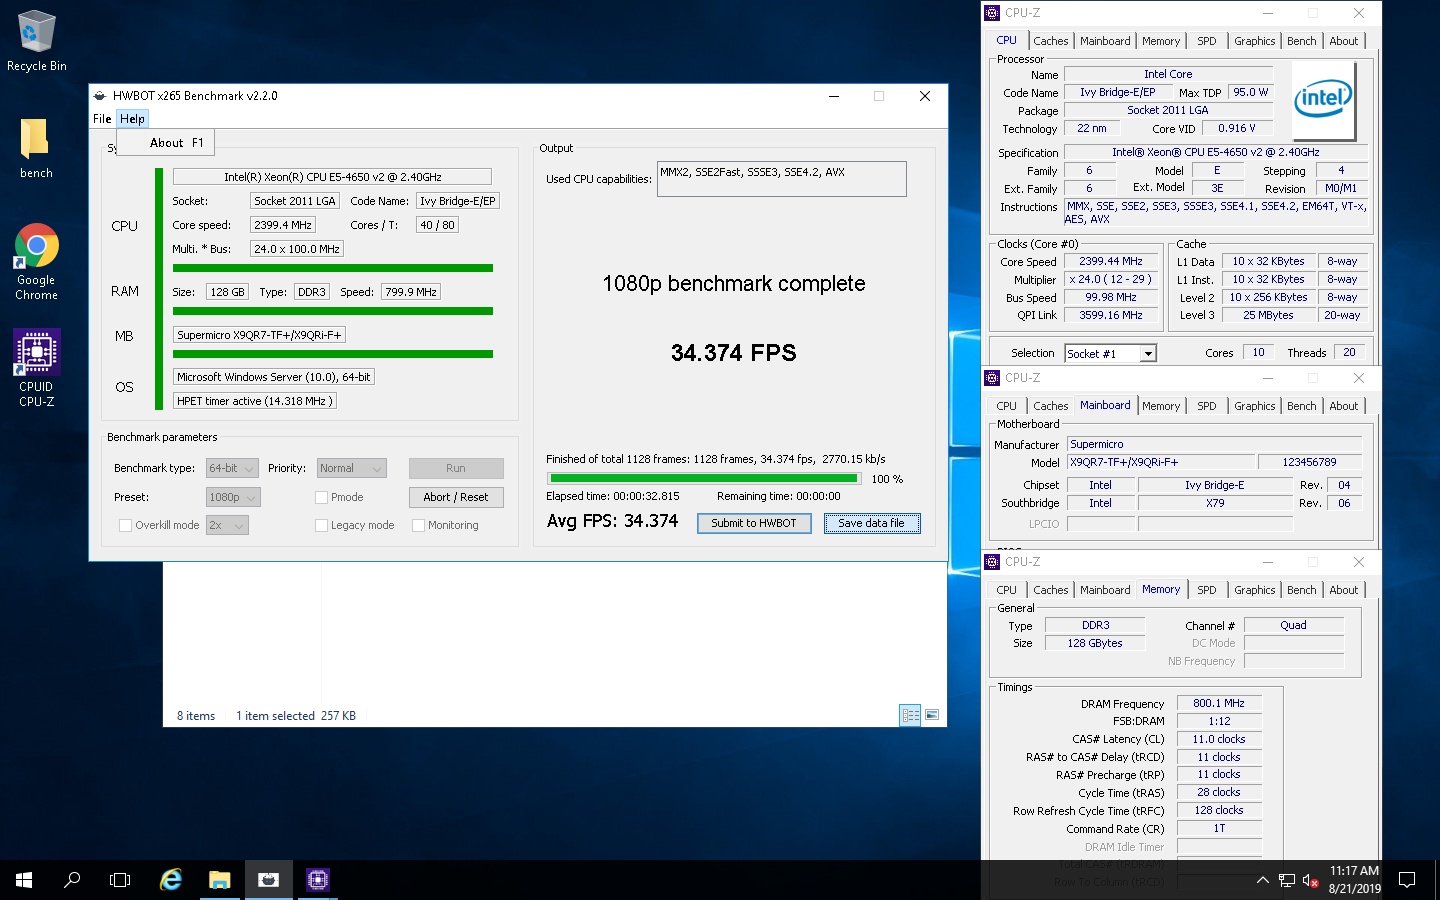This screenshot has width=1440, height=900.
Task: Open the Overkill 2x multiplier dropdown
Action: 227,525
